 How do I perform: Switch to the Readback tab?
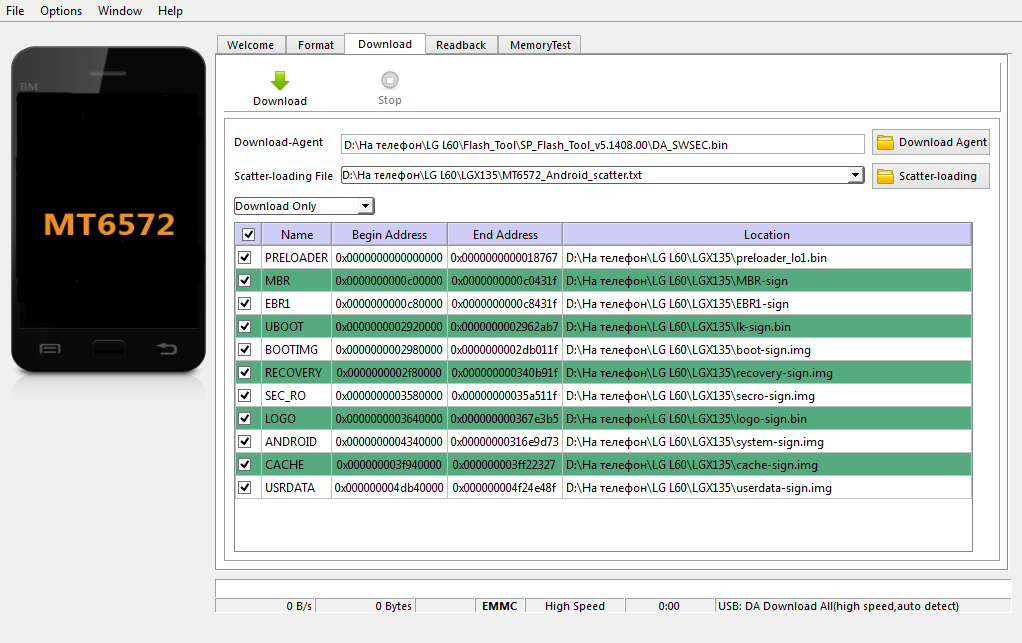point(461,45)
